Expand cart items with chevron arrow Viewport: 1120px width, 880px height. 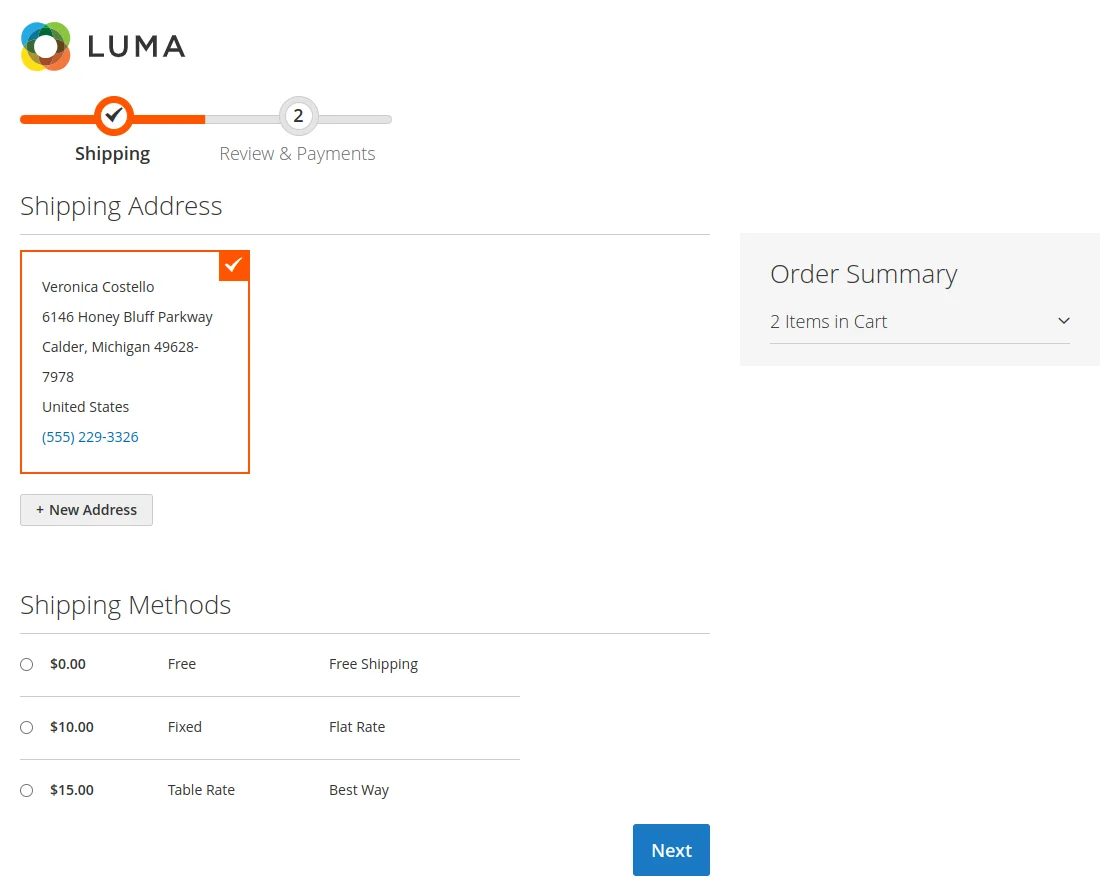tap(1064, 321)
